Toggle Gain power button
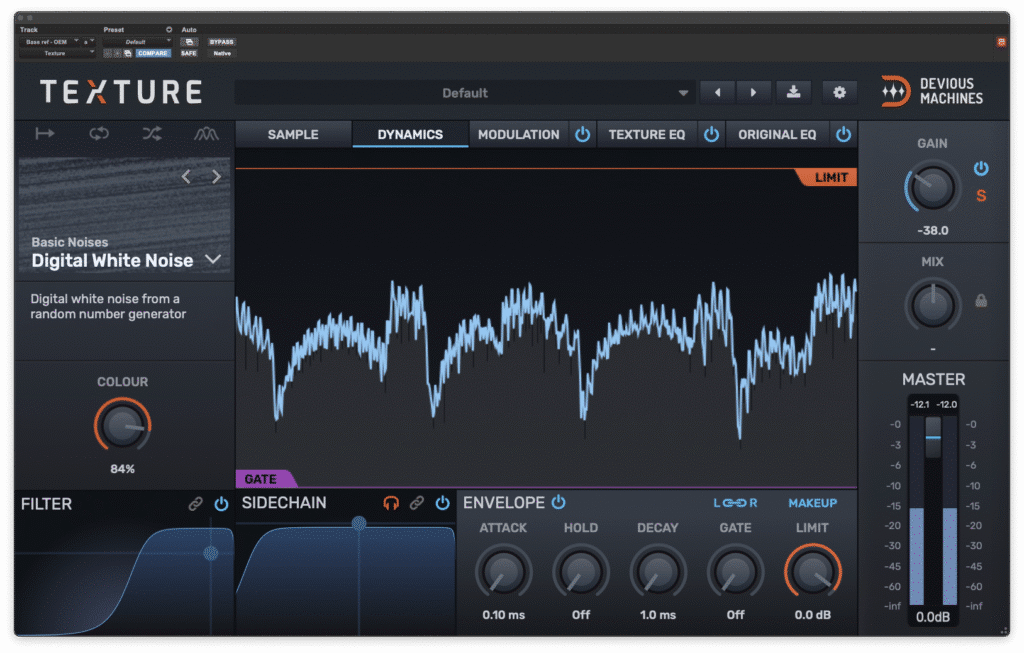The width and height of the screenshot is (1024, 653). 981,168
